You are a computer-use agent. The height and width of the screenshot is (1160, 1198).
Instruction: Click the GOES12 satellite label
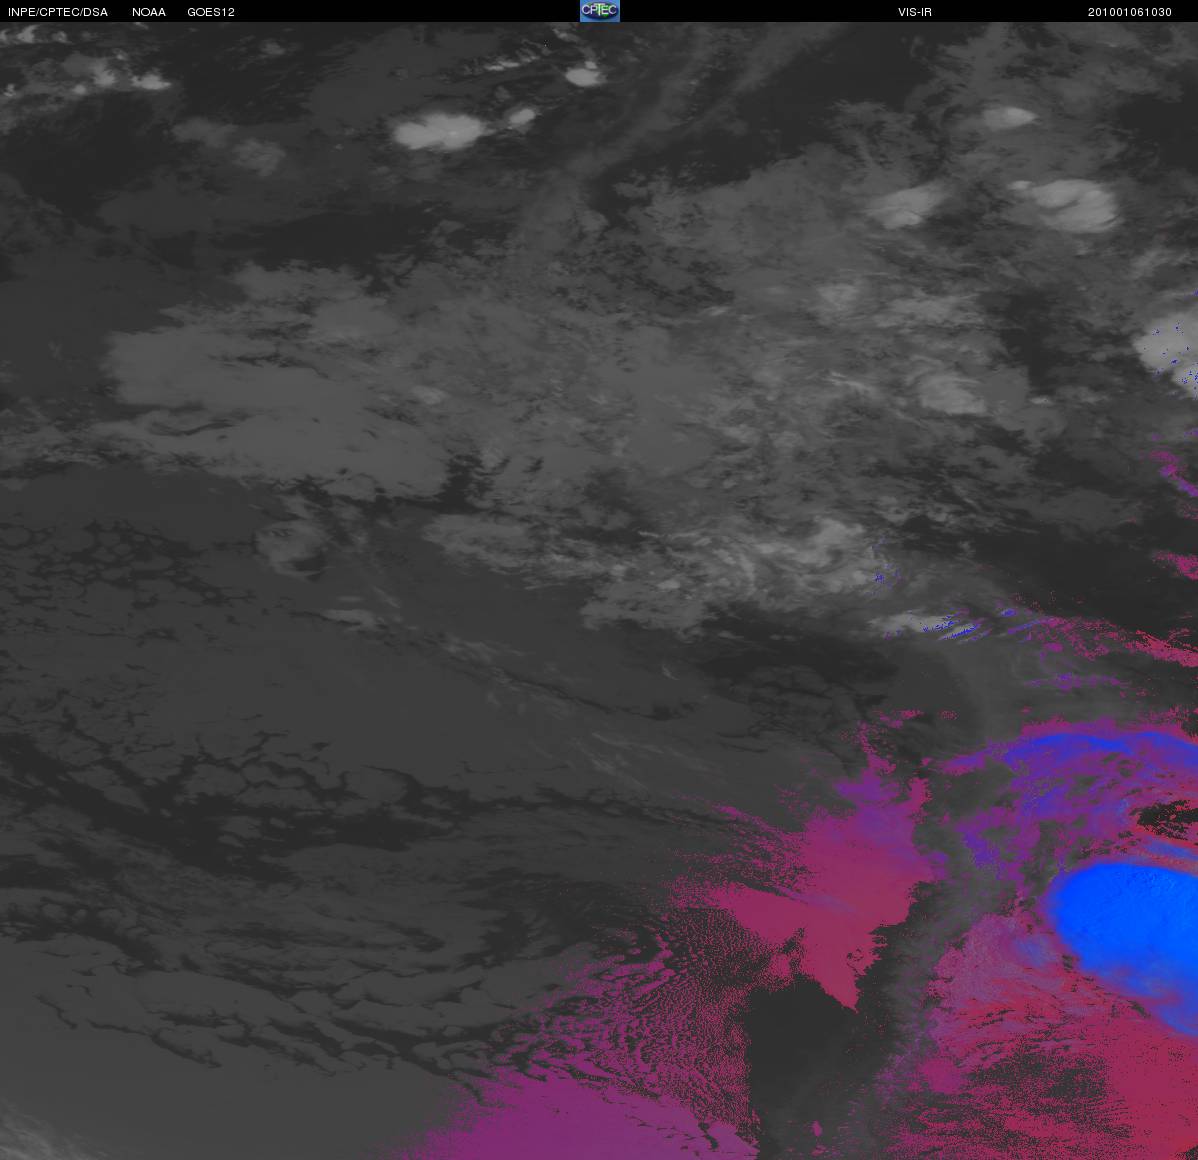[x=211, y=12]
